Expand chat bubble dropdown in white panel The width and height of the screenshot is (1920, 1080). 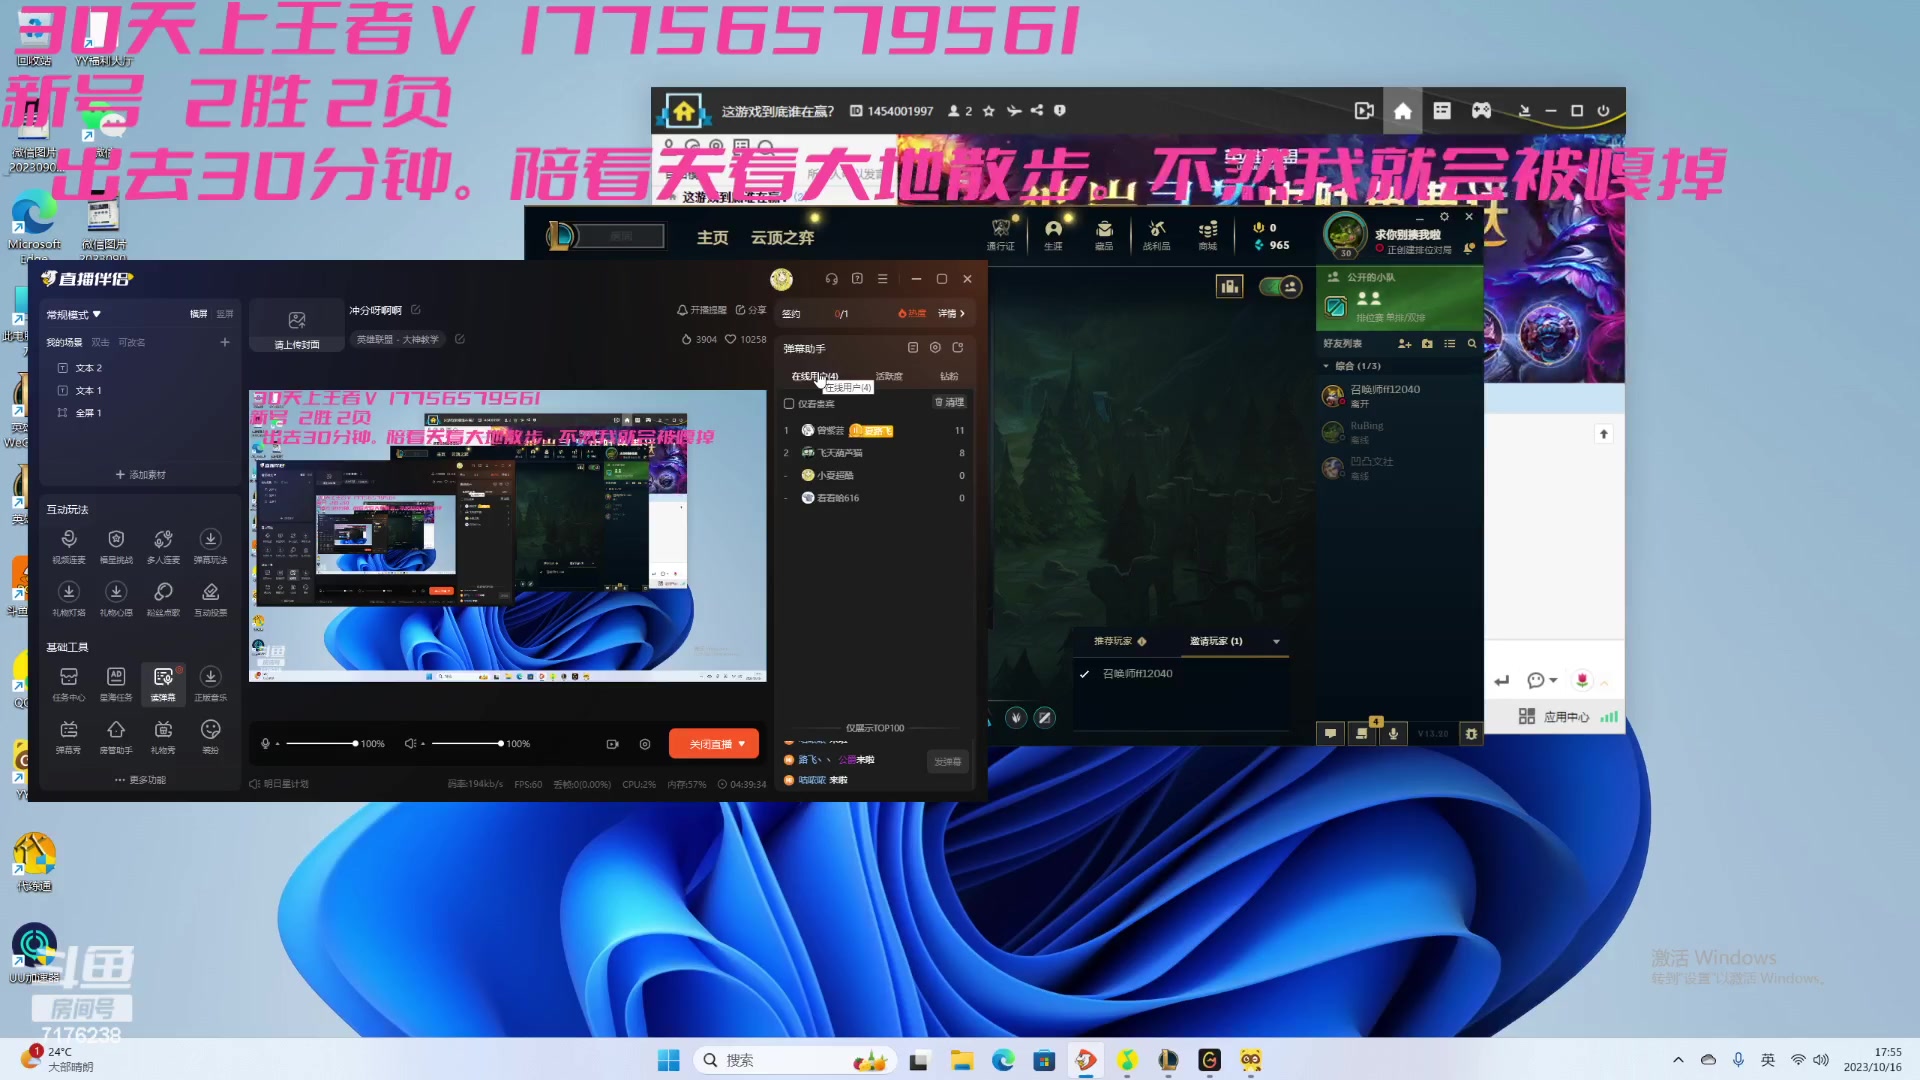pyautogui.click(x=1553, y=681)
